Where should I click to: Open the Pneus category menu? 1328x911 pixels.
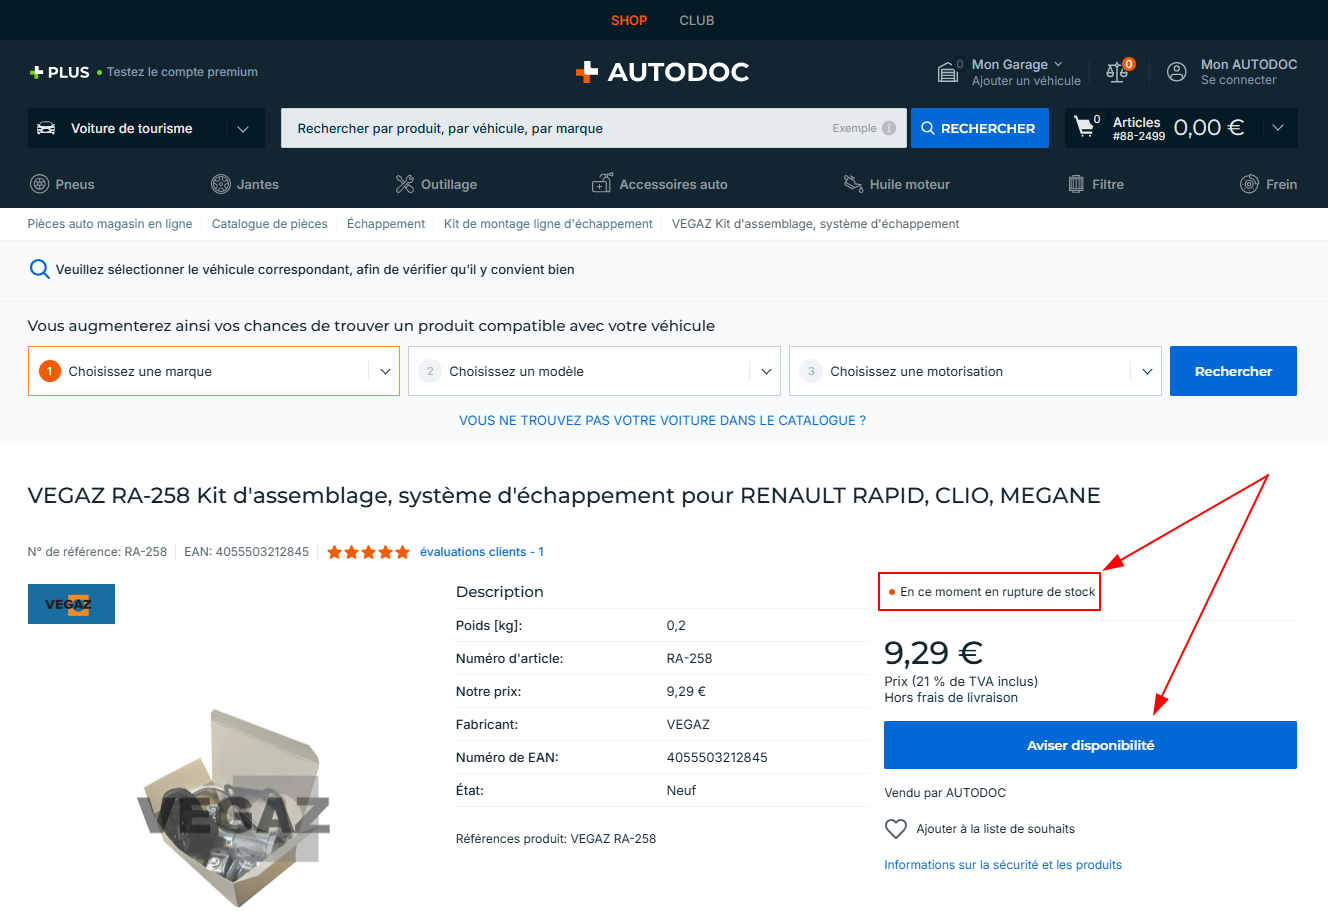pos(62,184)
